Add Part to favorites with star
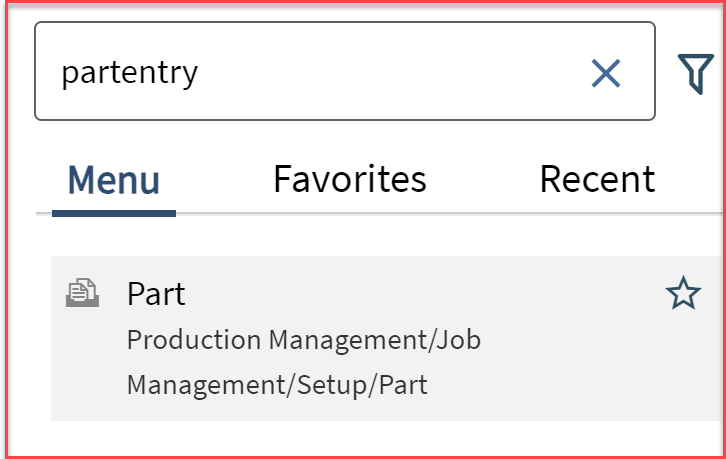The image size is (726, 459). [683, 293]
